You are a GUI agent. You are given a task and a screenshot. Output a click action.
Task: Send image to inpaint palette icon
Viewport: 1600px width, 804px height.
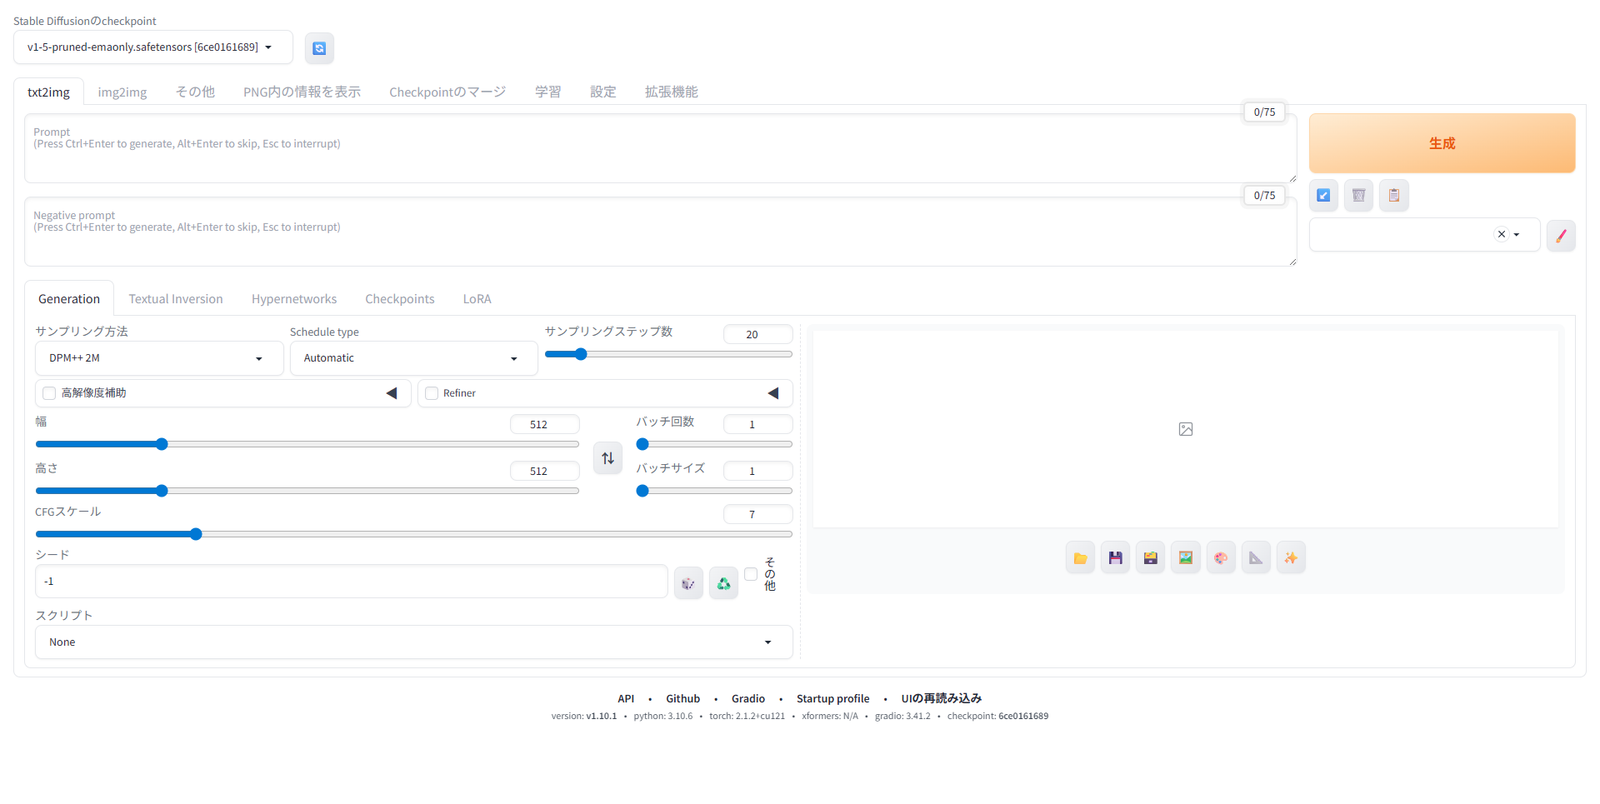1220,558
